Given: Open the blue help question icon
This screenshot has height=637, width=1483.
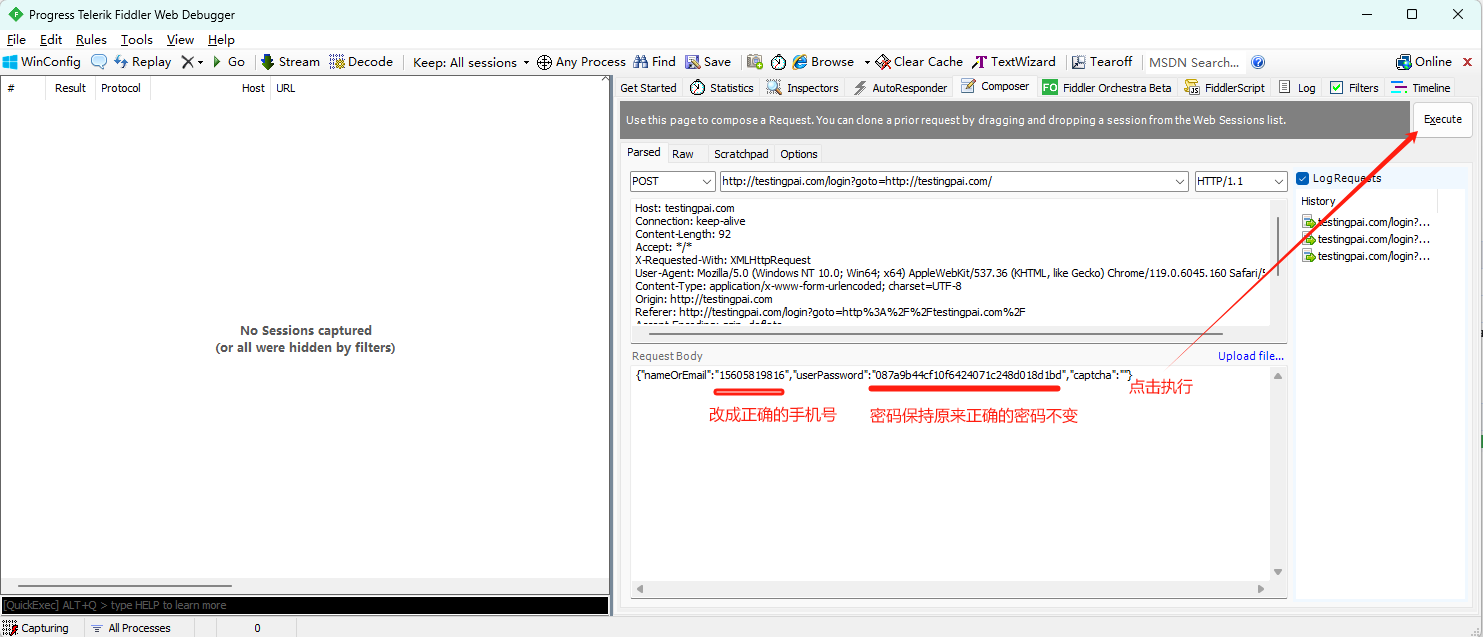Looking at the screenshot, I should click(x=1258, y=62).
